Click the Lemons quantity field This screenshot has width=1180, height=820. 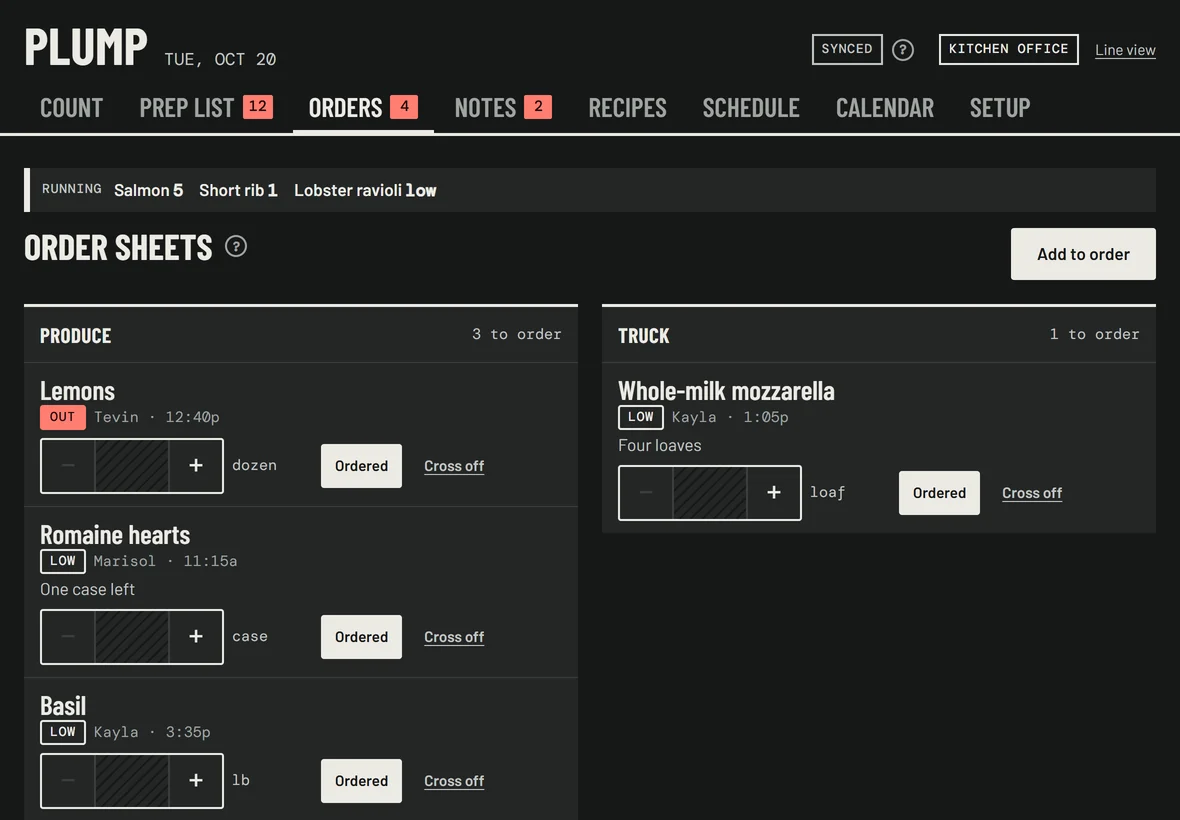(132, 466)
